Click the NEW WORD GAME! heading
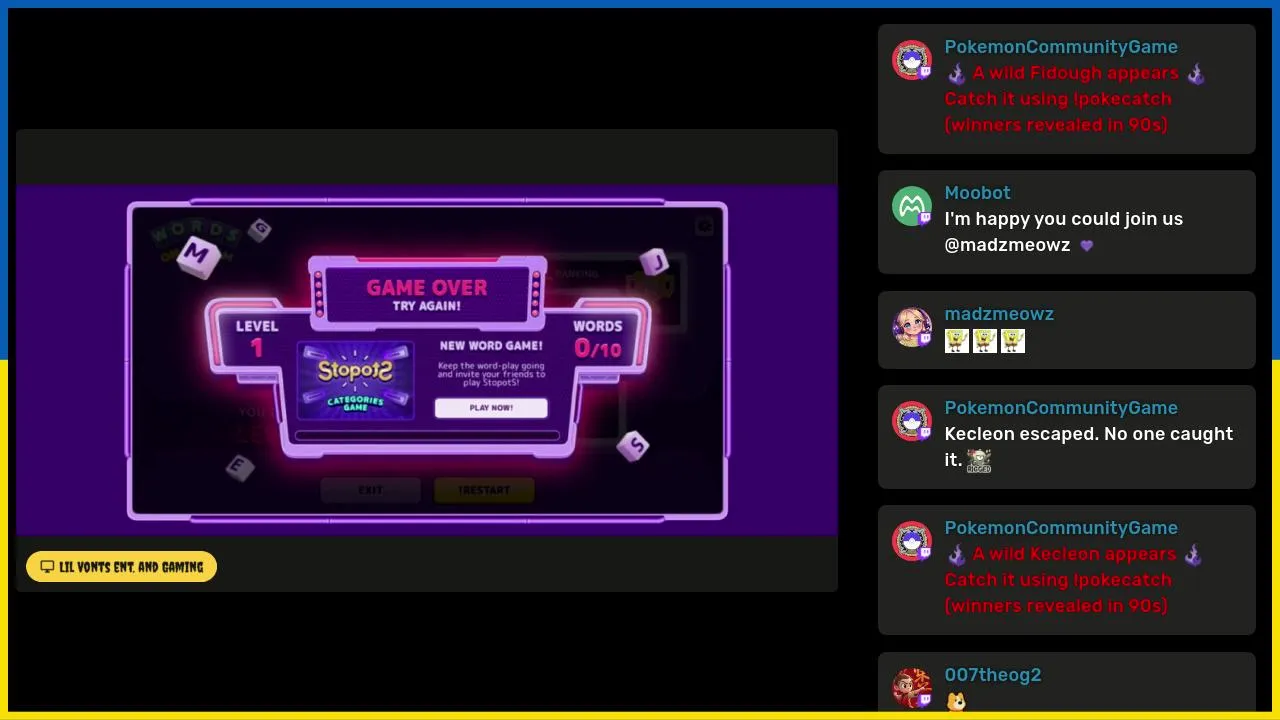Image resolution: width=1280 pixels, height=720 pixels. coord(491,346)
